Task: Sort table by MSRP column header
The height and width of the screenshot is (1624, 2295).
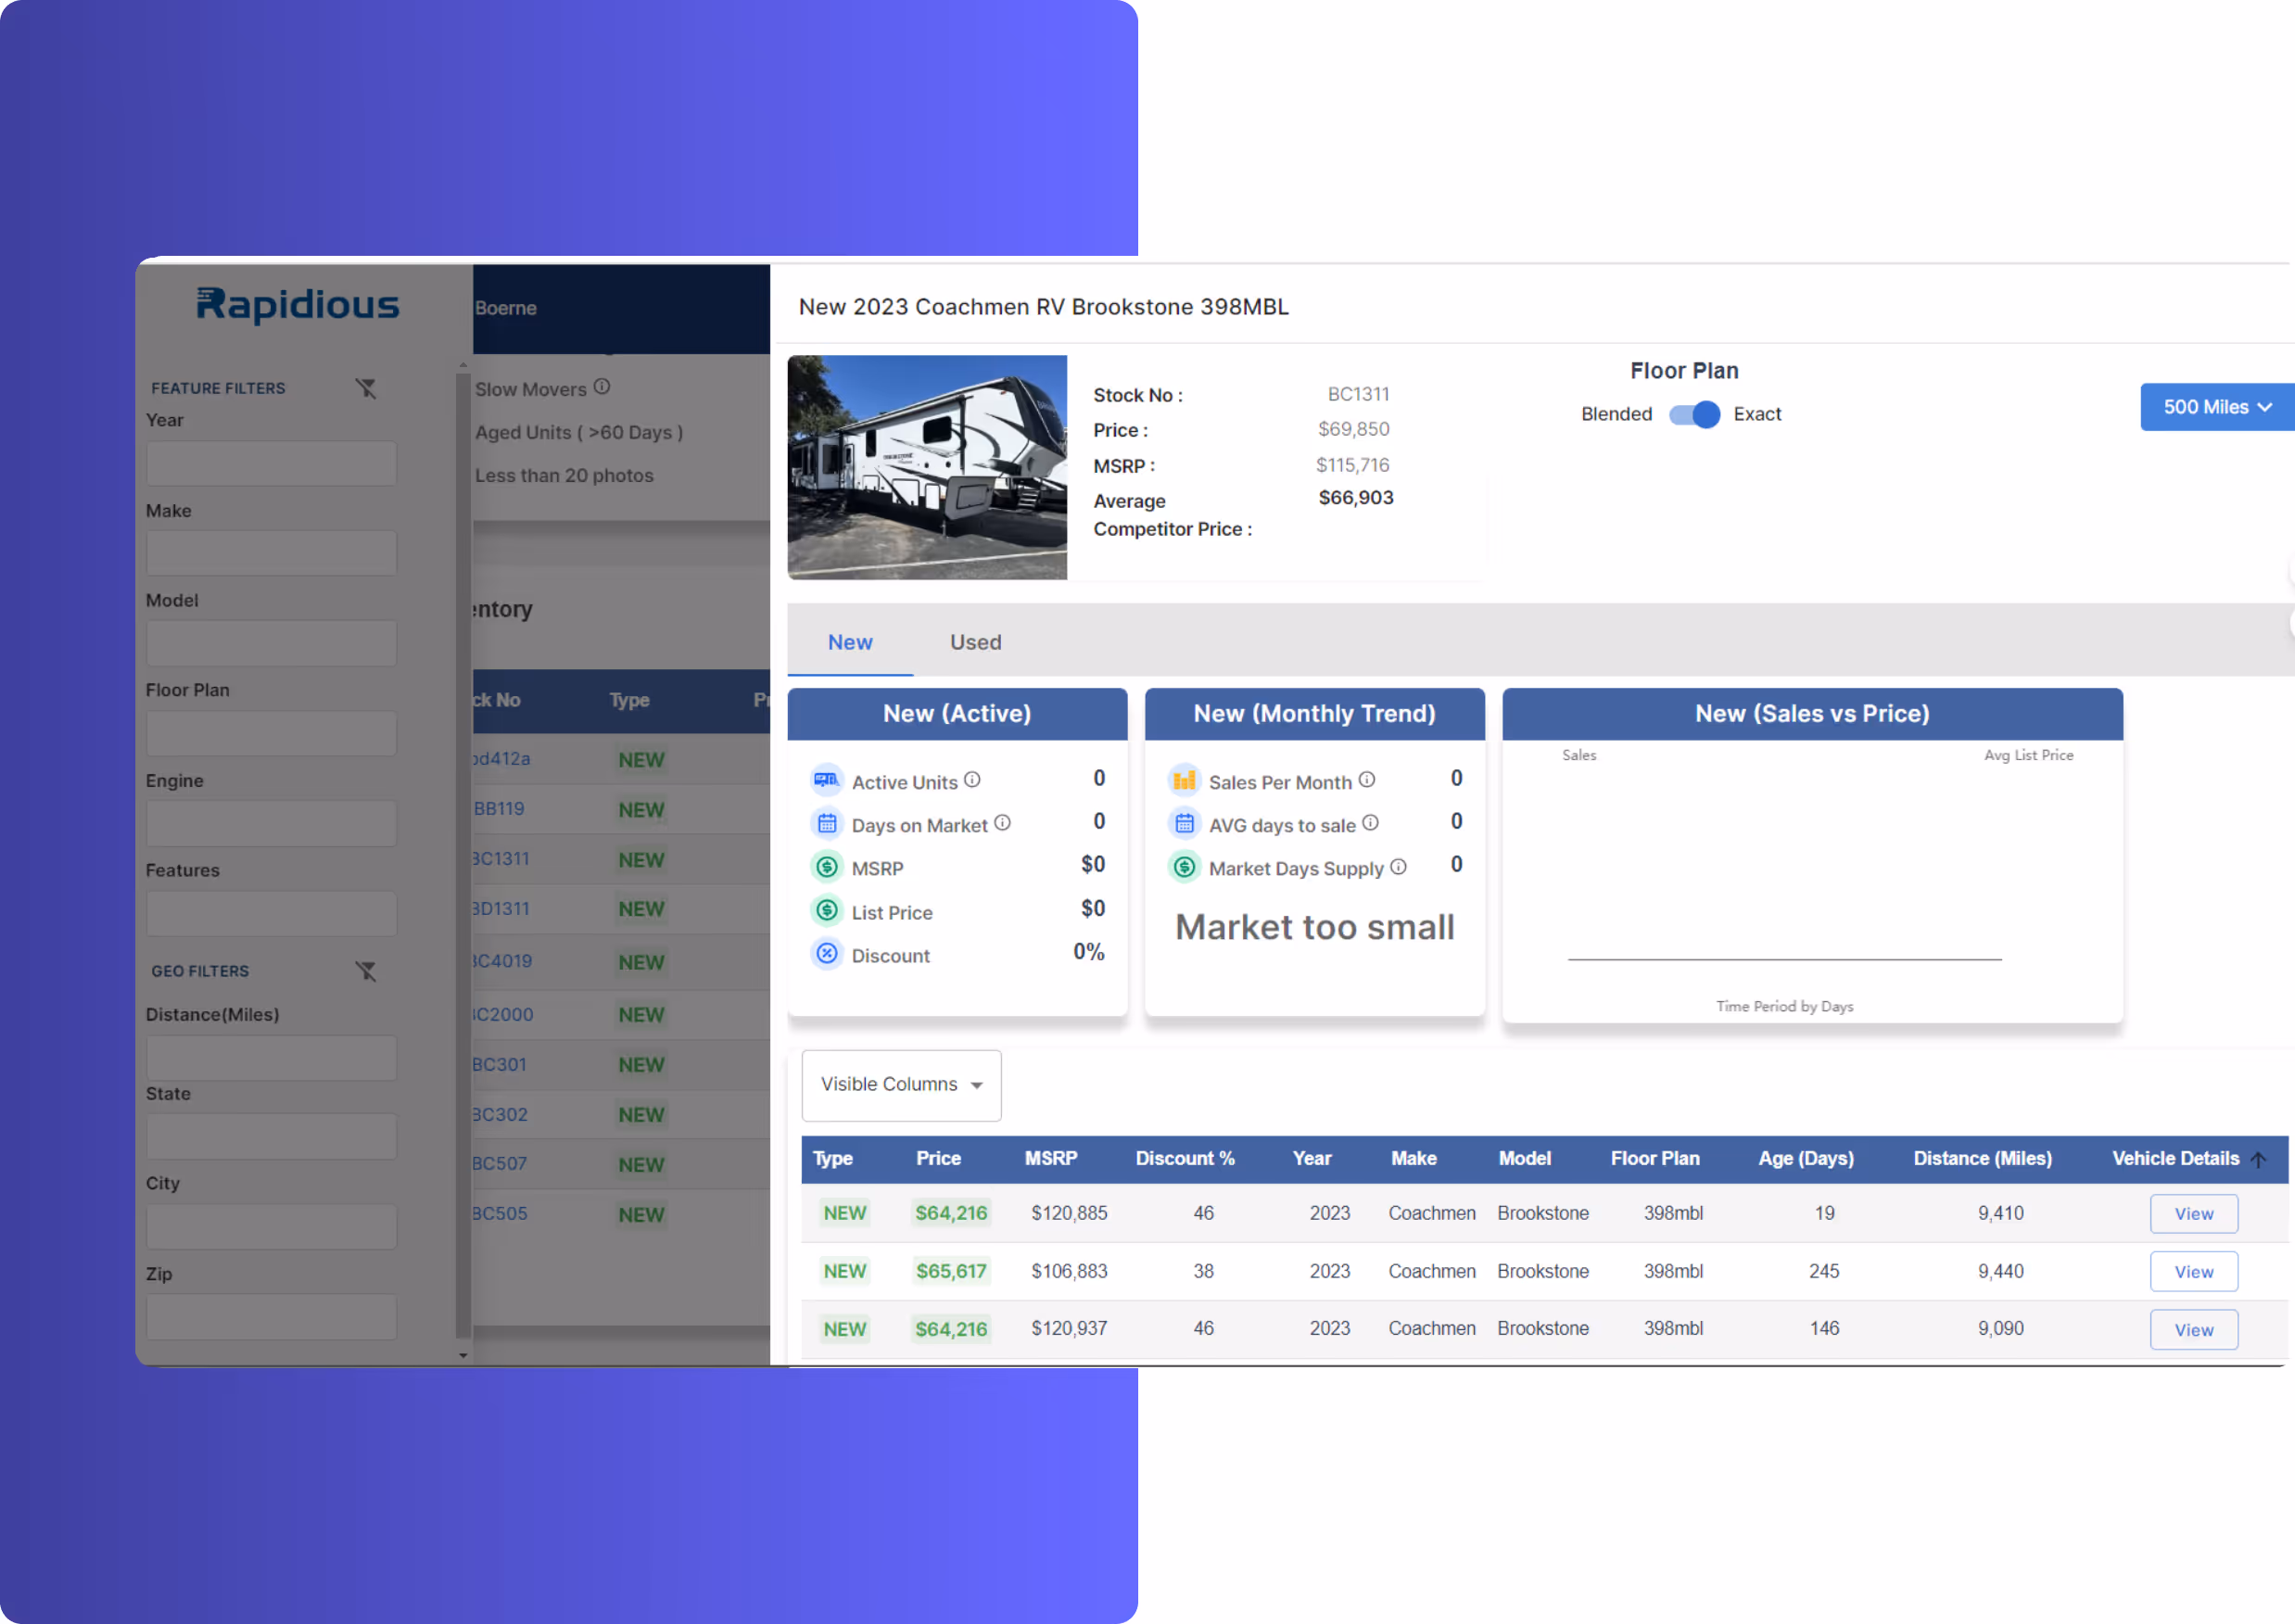Action: tap(1051, 1158)
